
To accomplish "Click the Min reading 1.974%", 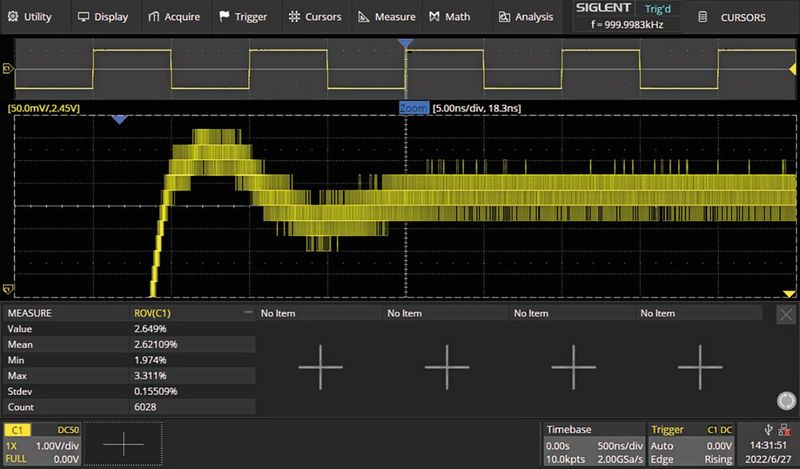I will click(150, 360).
